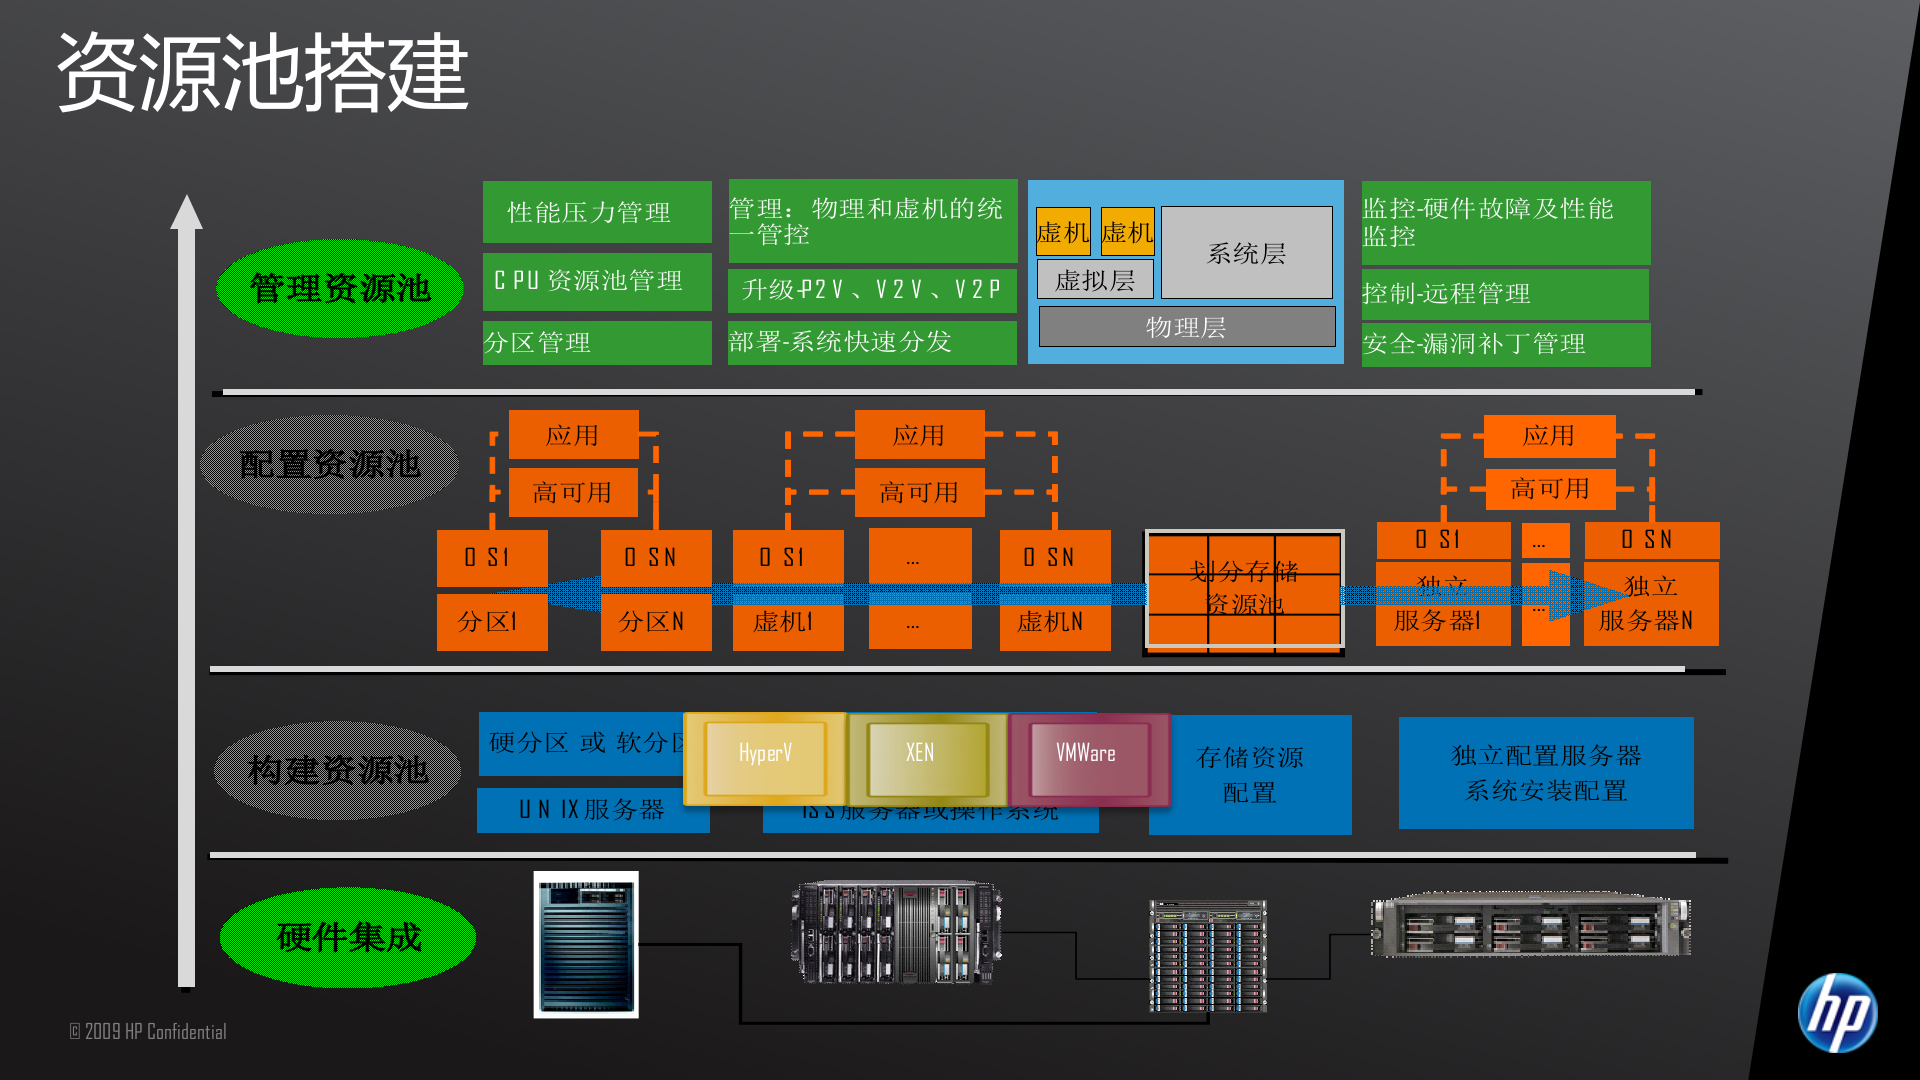
Task: Expand the 独立配置服务器 系统安装配置 box
Action: pos(1546,775)
